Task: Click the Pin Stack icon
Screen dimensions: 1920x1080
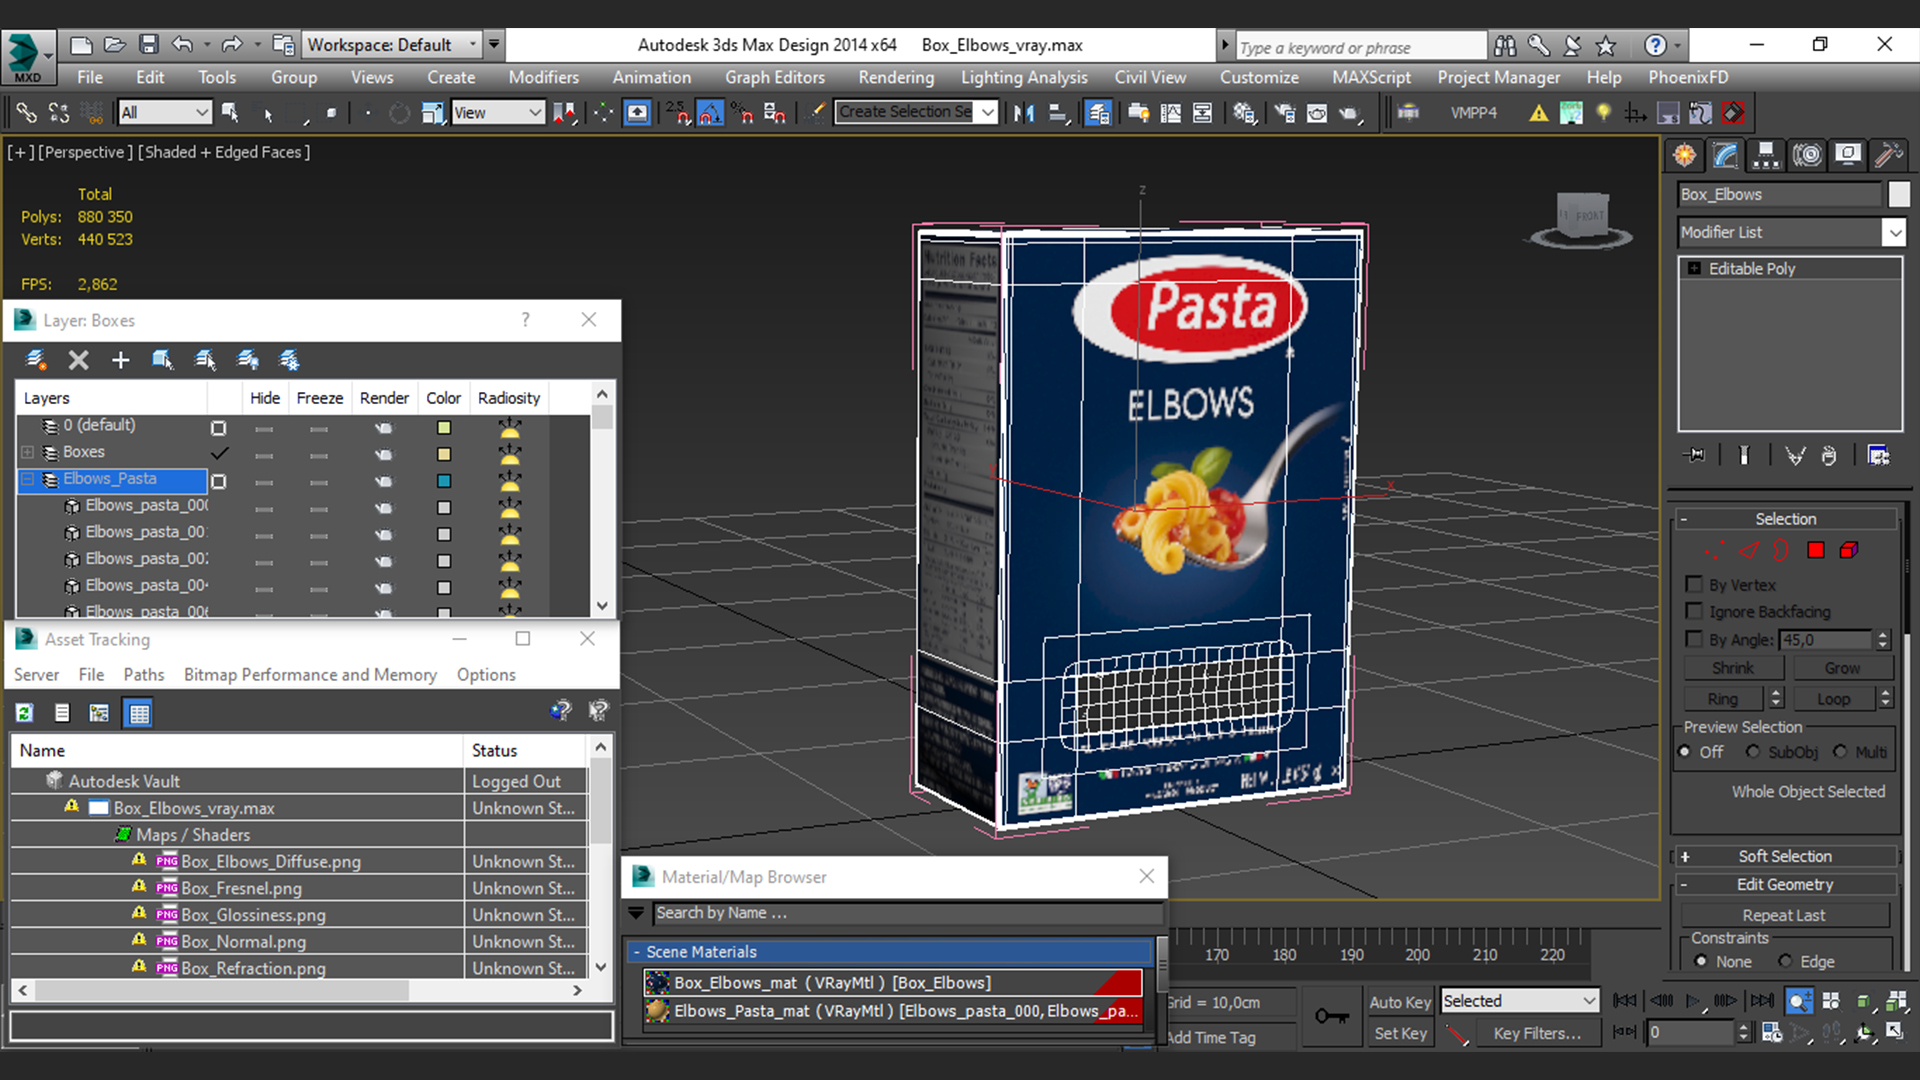Action: click(1695, 455)
